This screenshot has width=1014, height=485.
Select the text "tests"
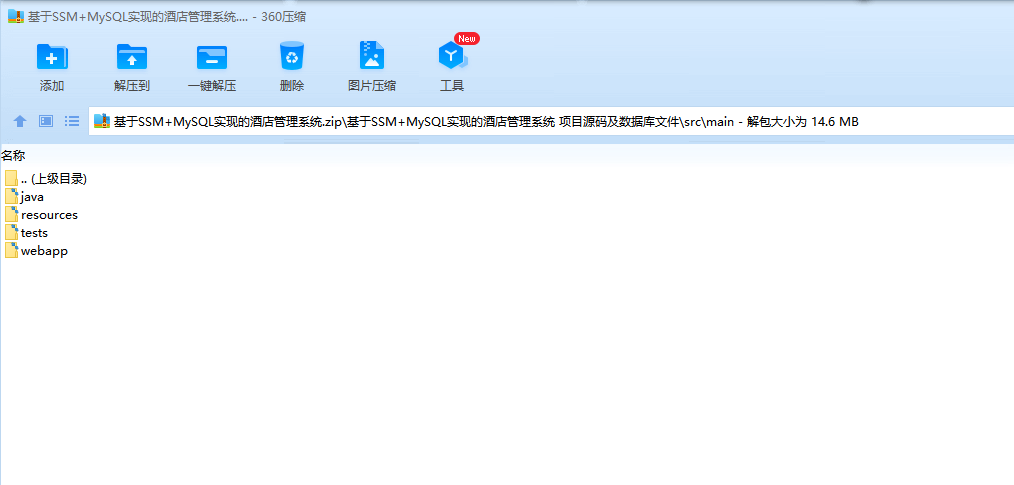(x=34, y=233)
